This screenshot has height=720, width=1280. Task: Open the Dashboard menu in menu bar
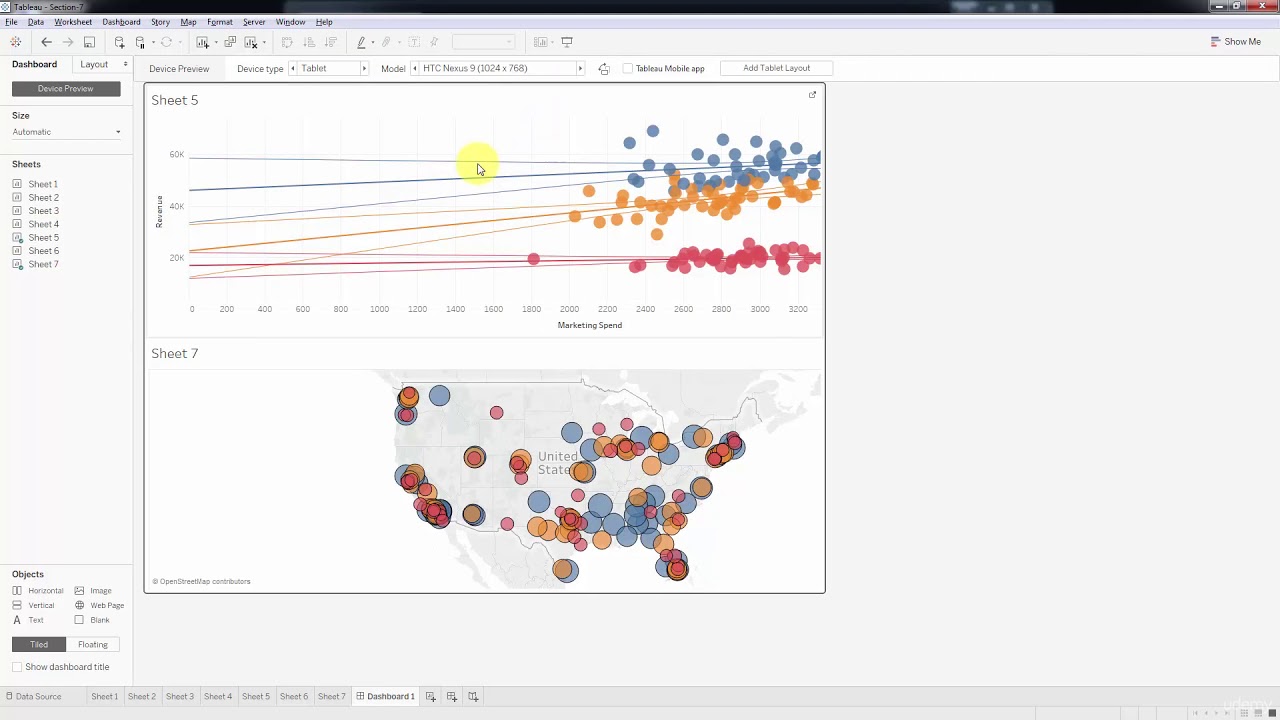pyautogui.click(x=121, y=22)
